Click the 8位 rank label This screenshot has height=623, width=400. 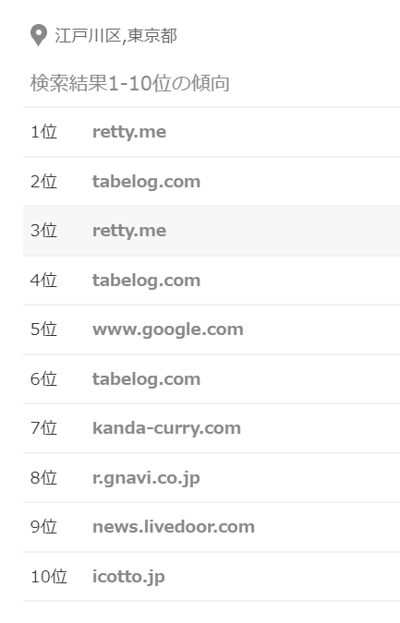(44, 478)
